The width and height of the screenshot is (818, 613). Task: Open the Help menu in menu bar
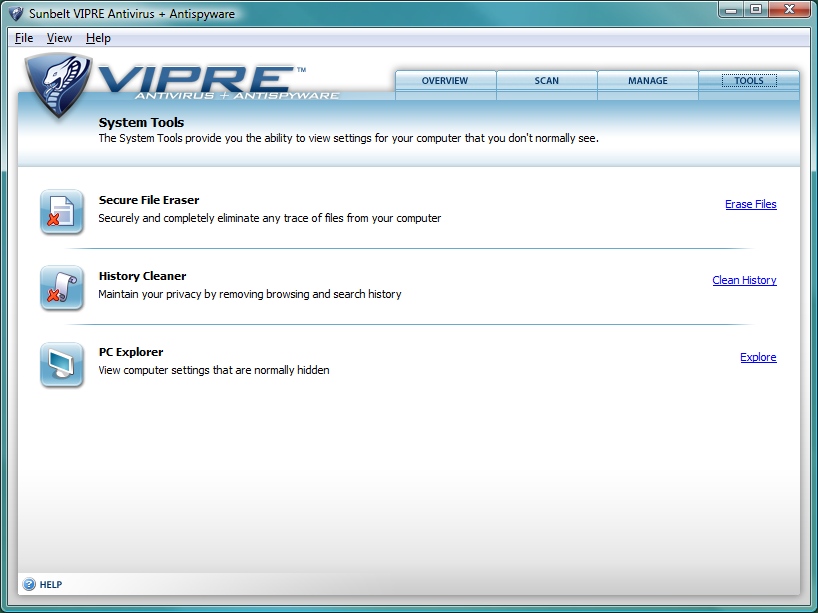point(98,38)
